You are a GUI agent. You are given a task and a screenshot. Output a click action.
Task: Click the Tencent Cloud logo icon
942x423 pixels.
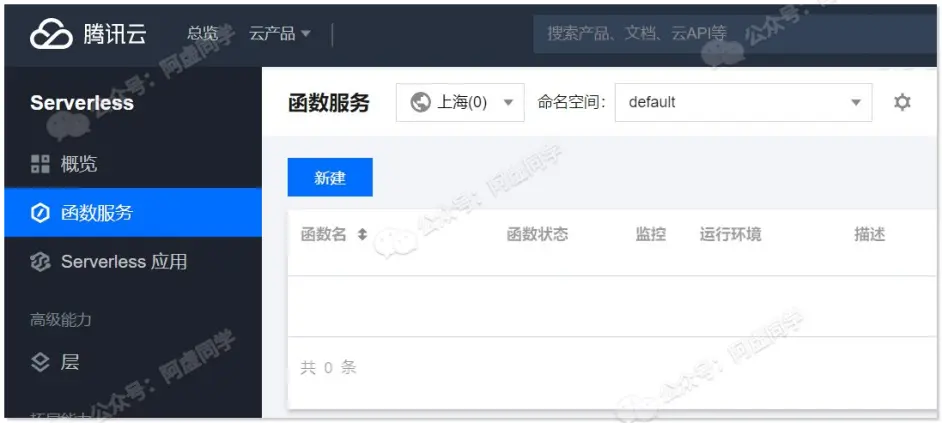(x=51, y=34)
